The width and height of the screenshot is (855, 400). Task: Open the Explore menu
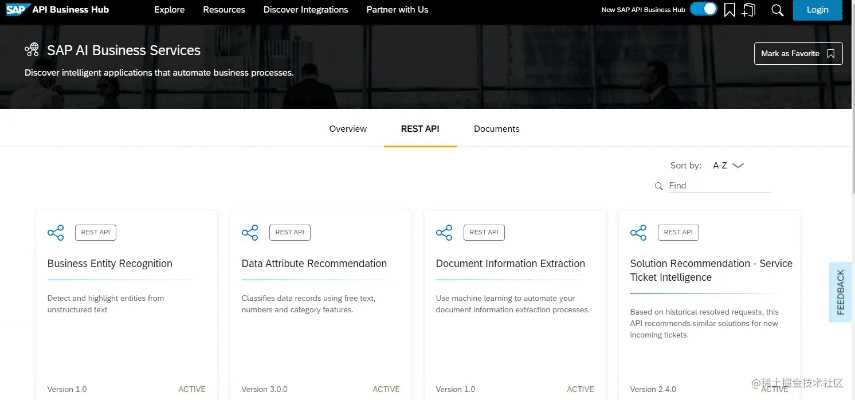169,10
